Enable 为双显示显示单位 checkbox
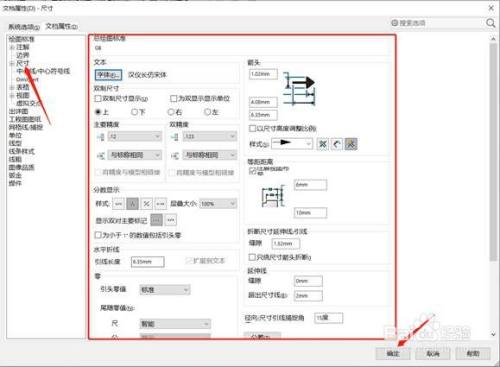 point(173,98)
